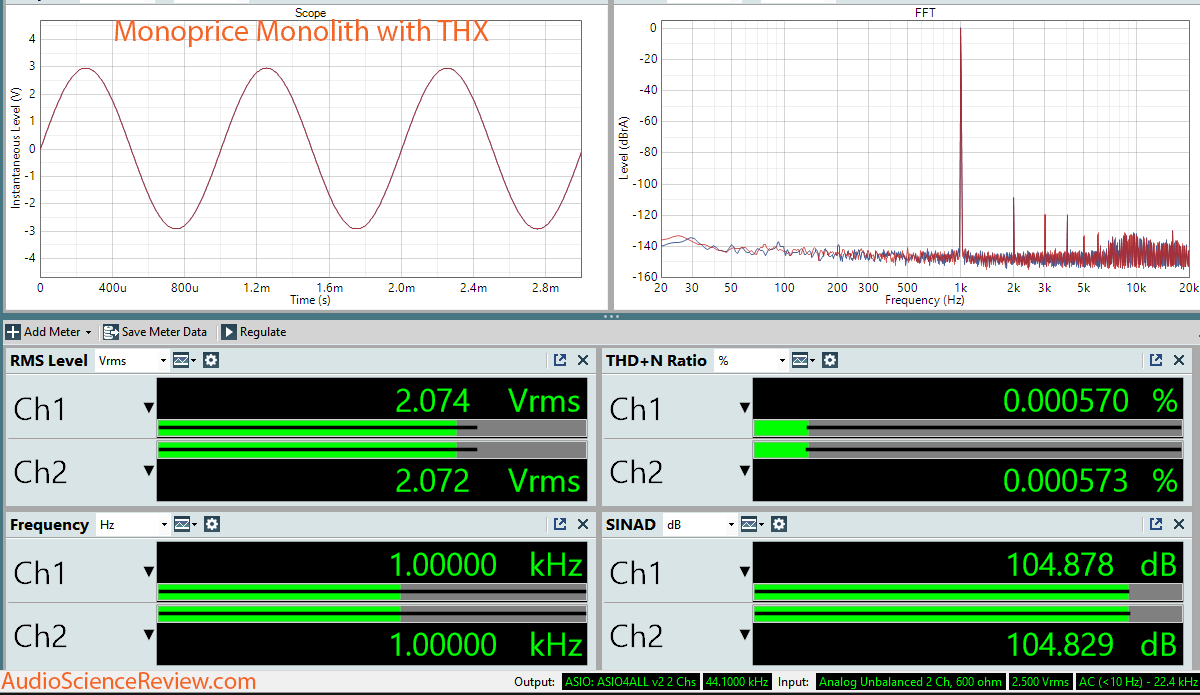Viewport: 1200px width, 695px height.
Task: Click the Frequency Ch1 1.00000 kHz reading
Action: 485,565
